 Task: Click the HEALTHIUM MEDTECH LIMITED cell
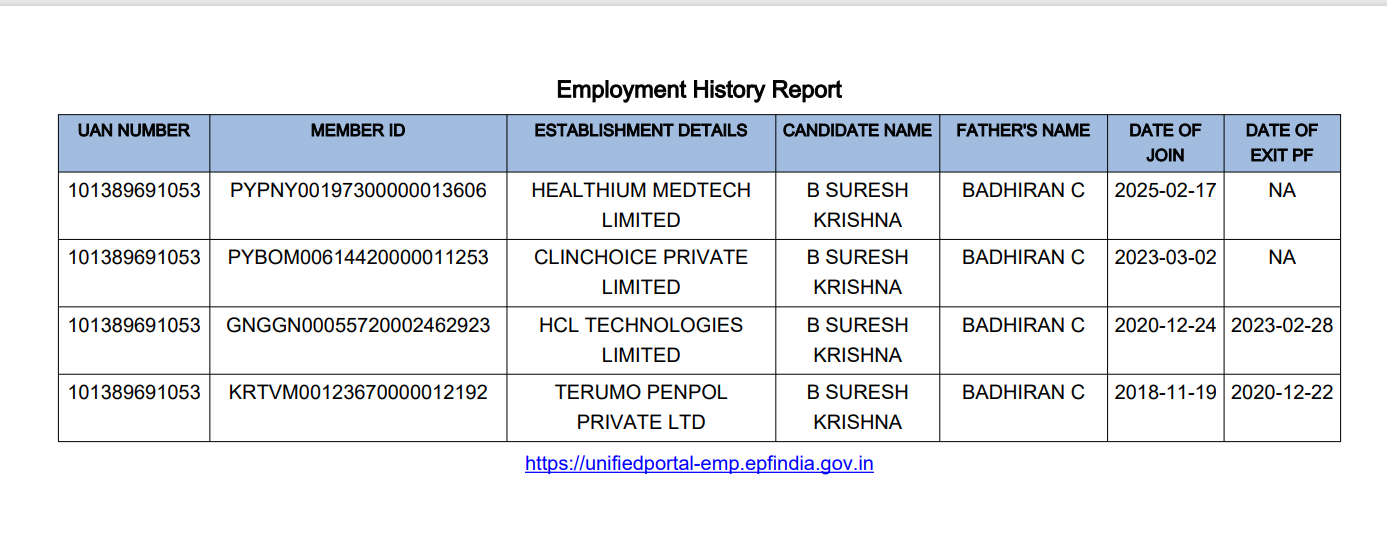[641, 204]
